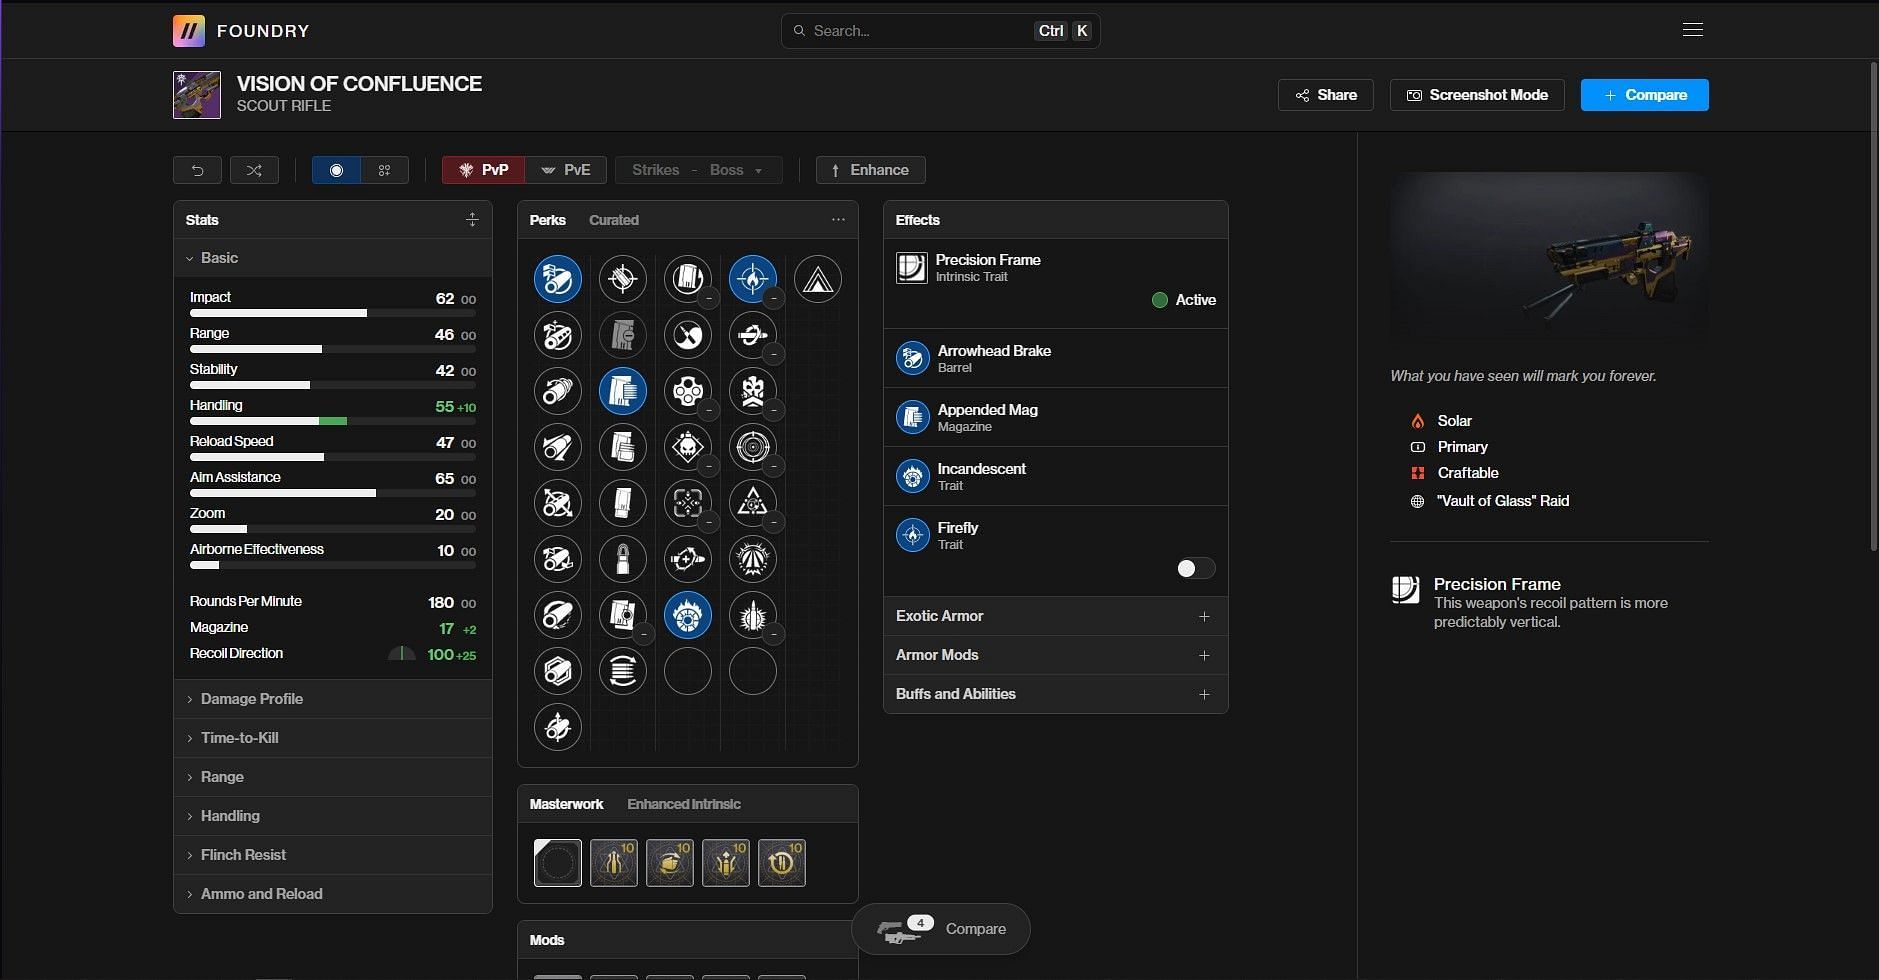The width and height of the screenshot is (1879, 980).
Task: Select the hexagon barrel perk
Action: [x=558, y=671]
